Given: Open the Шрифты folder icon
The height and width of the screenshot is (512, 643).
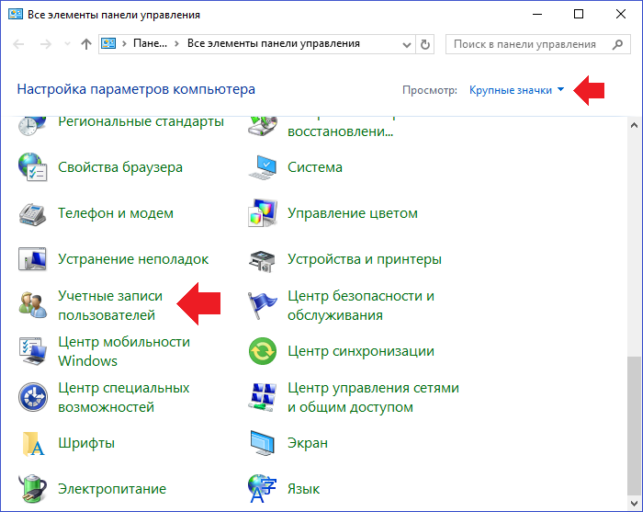Looking at the screenshot, I should [33, 444].
